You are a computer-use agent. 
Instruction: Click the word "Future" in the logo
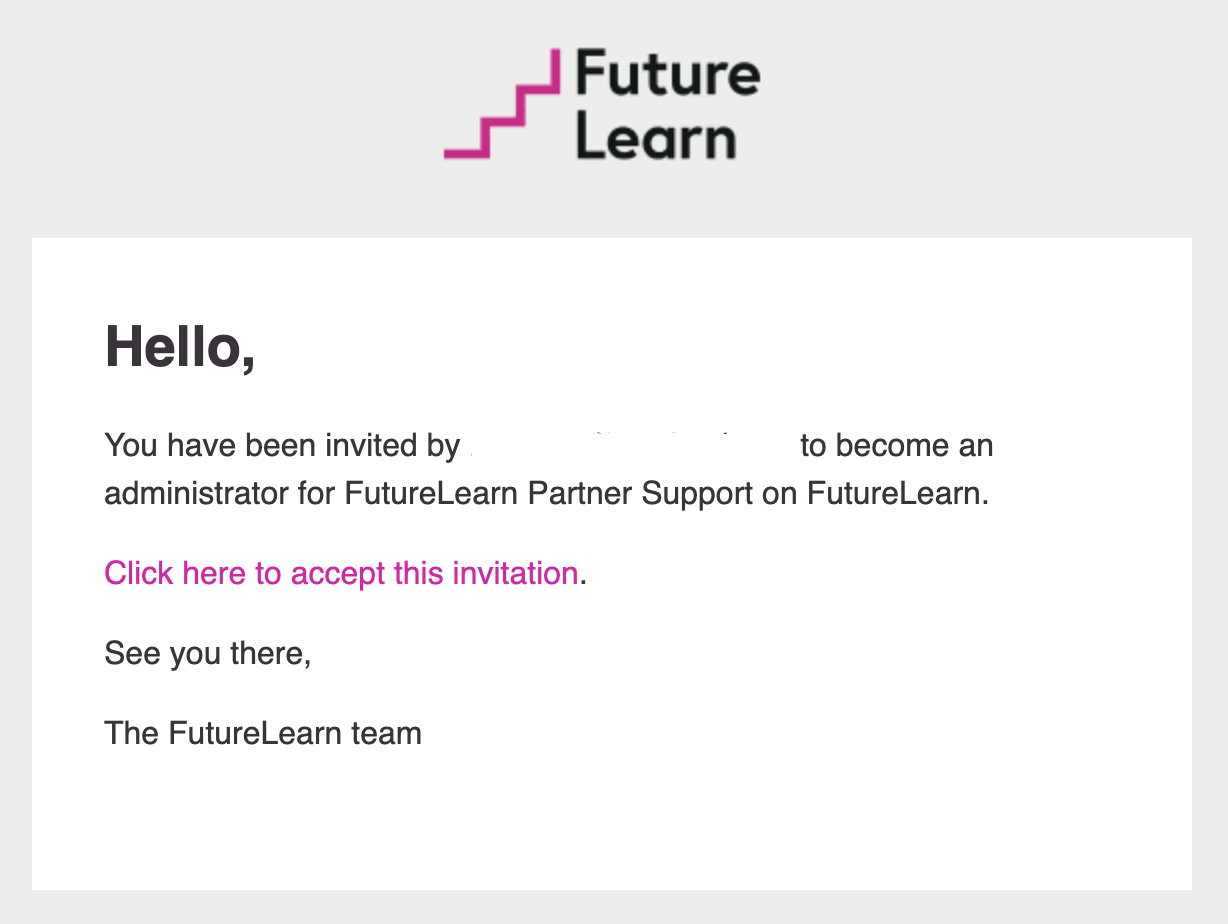667,74
